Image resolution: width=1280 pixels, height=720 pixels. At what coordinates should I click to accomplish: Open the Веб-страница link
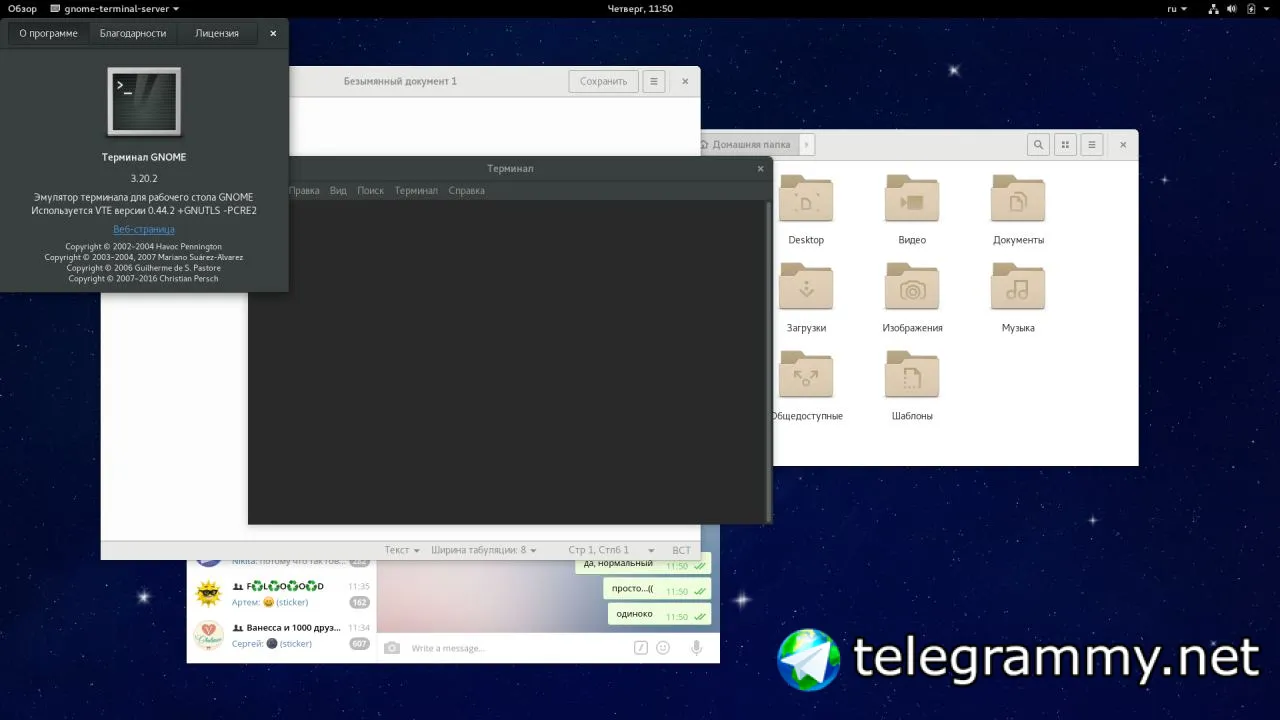click(x=144, y=229)
